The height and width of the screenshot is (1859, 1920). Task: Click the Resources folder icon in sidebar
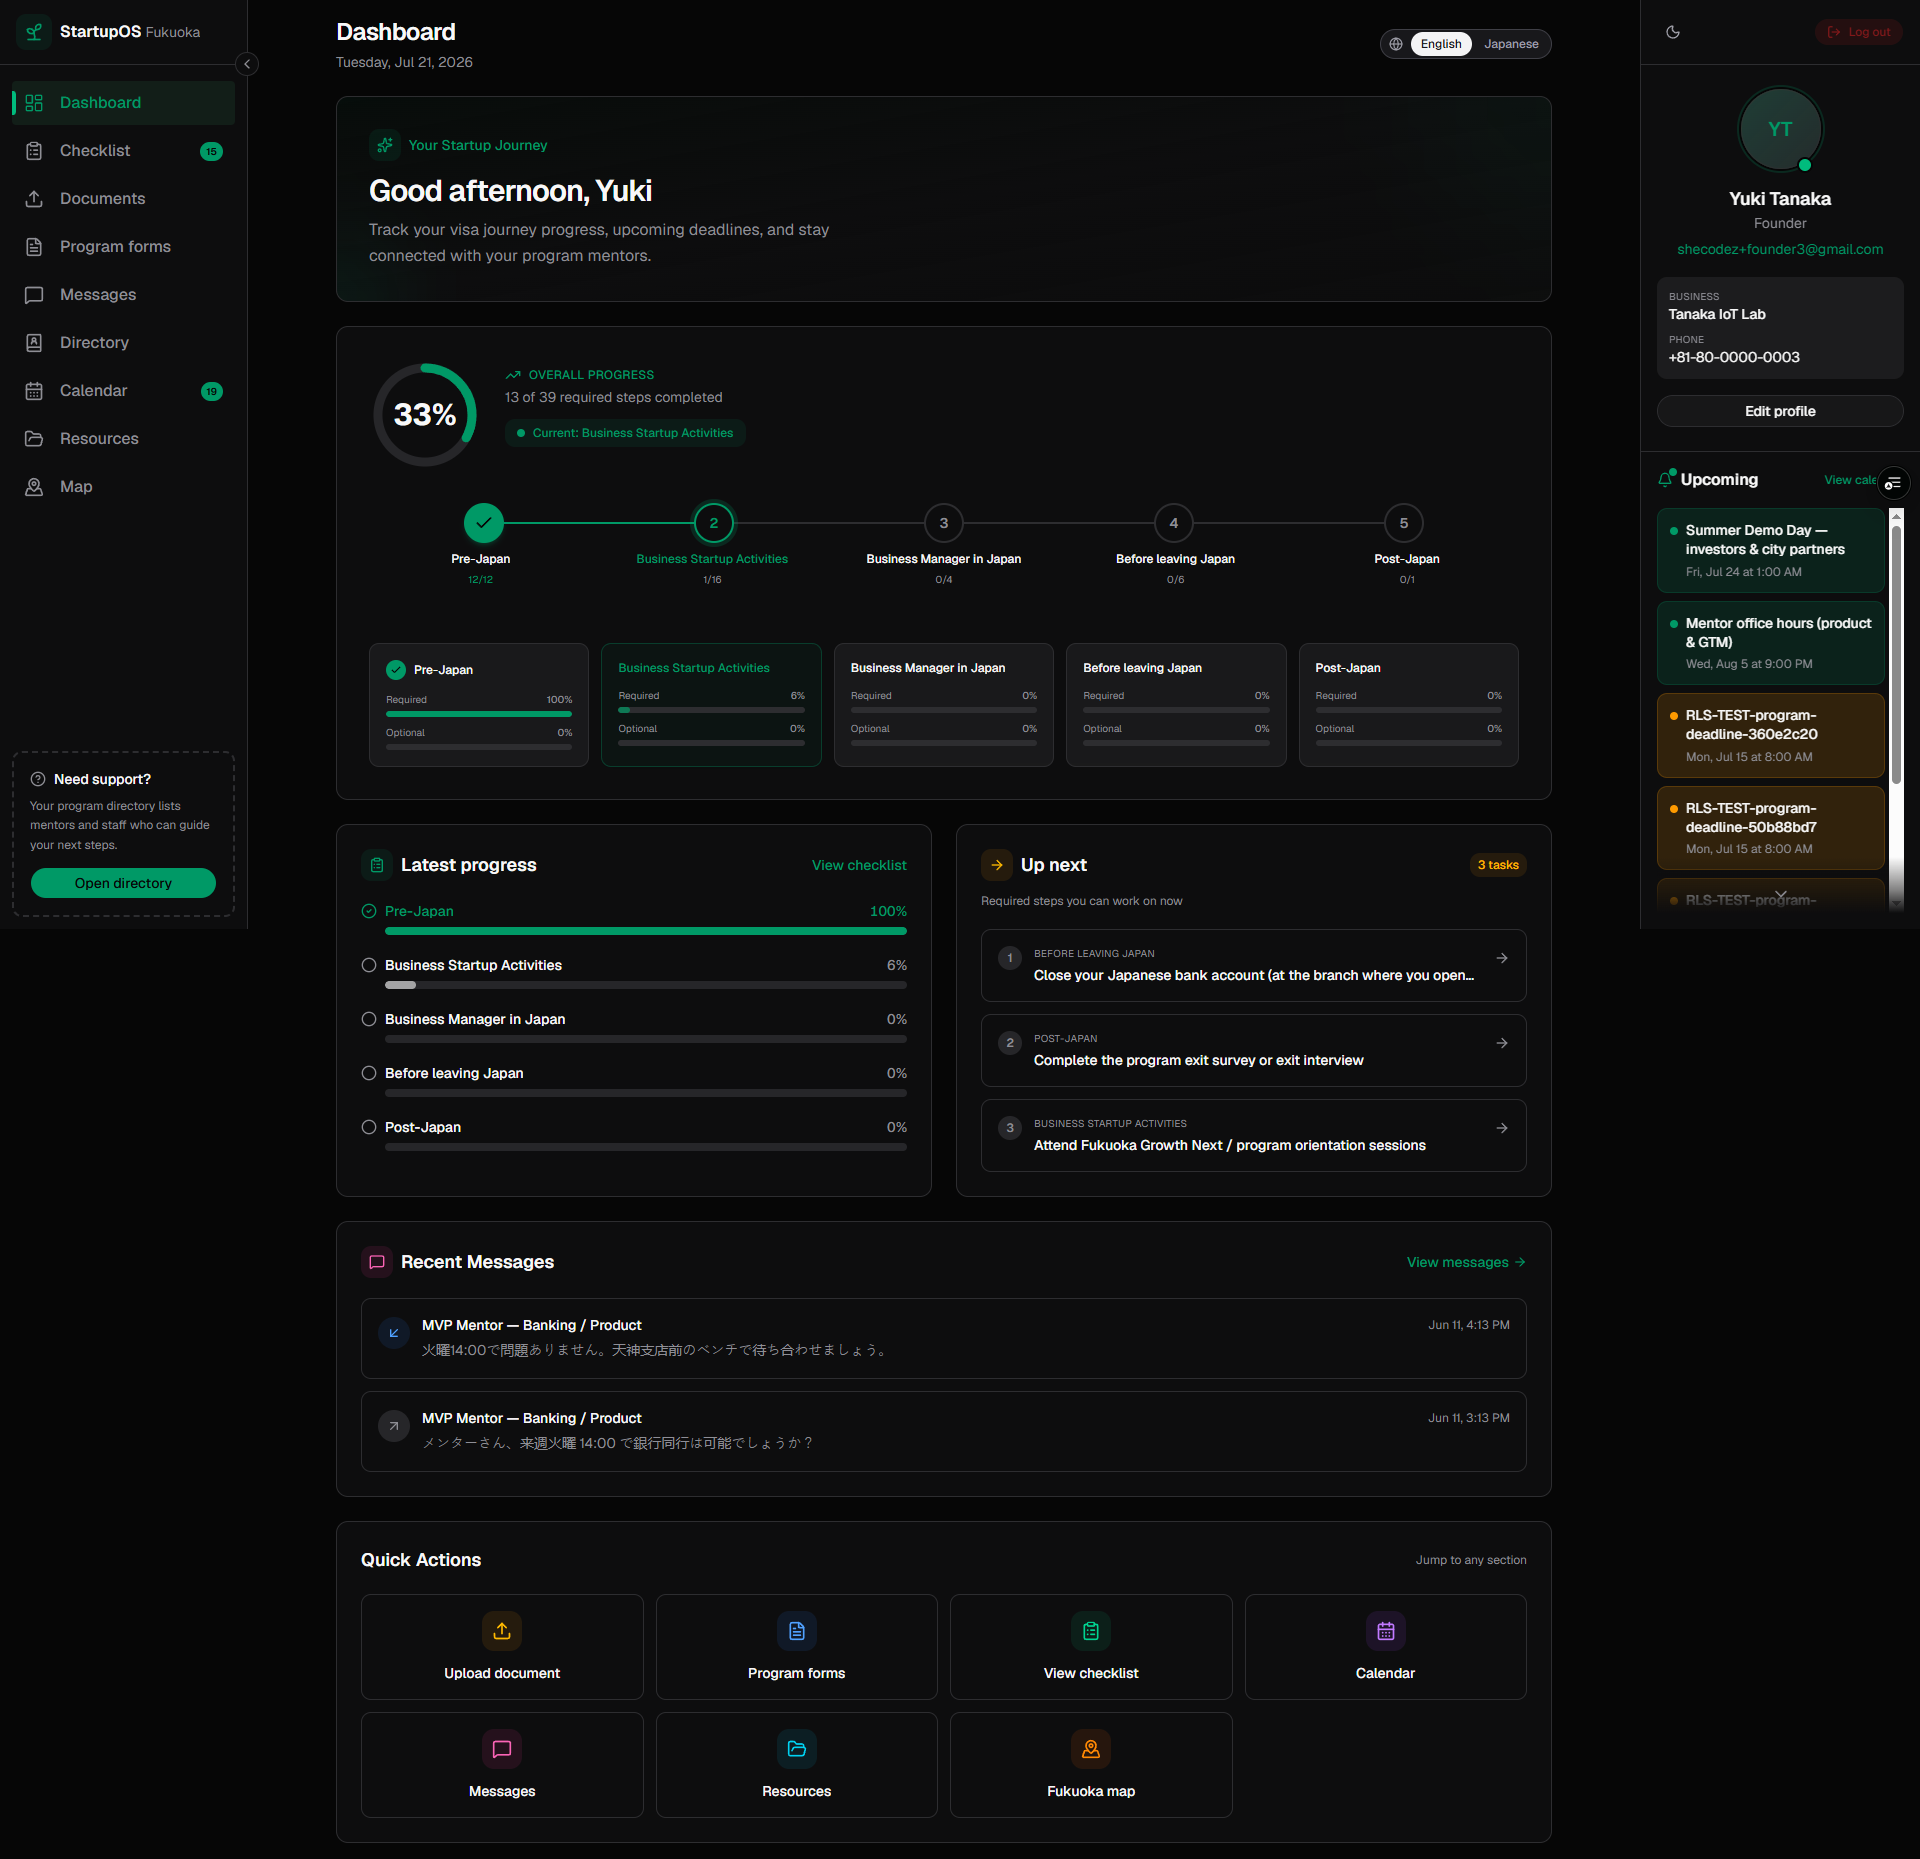click(x=34, y=439)
